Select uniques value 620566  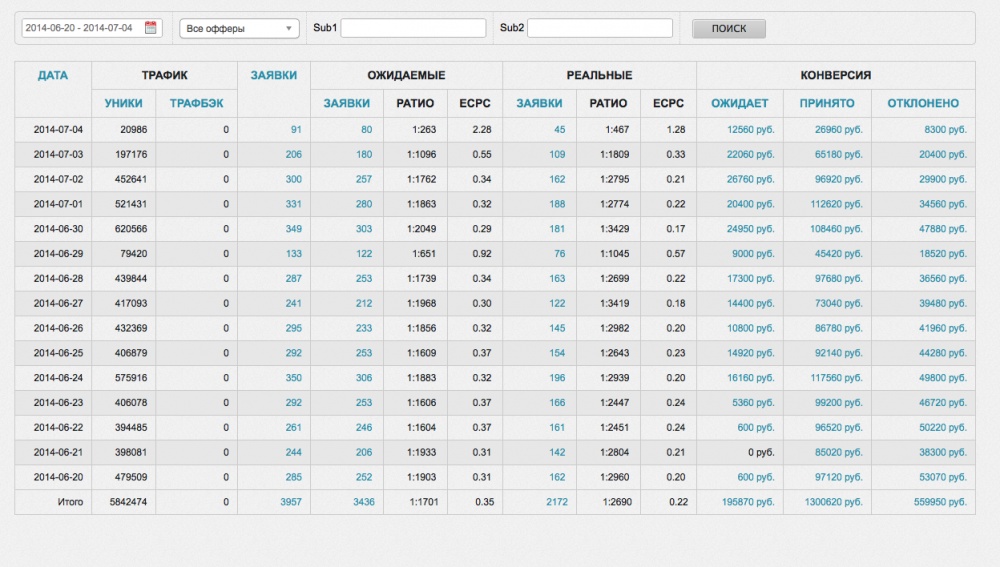click(131, 229)
